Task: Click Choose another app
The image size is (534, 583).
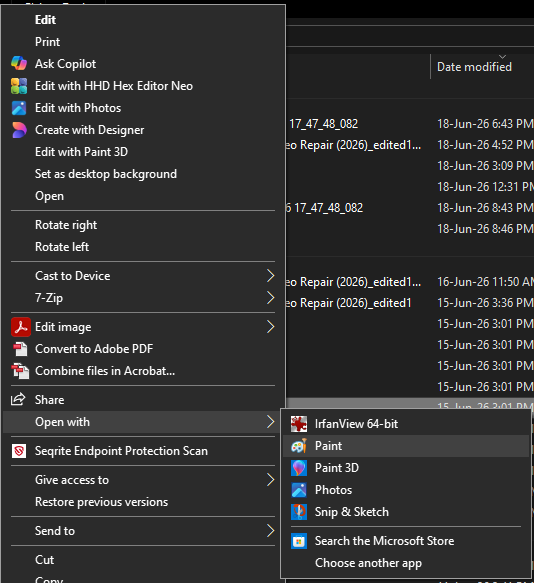Action: (x=368, y=563)
